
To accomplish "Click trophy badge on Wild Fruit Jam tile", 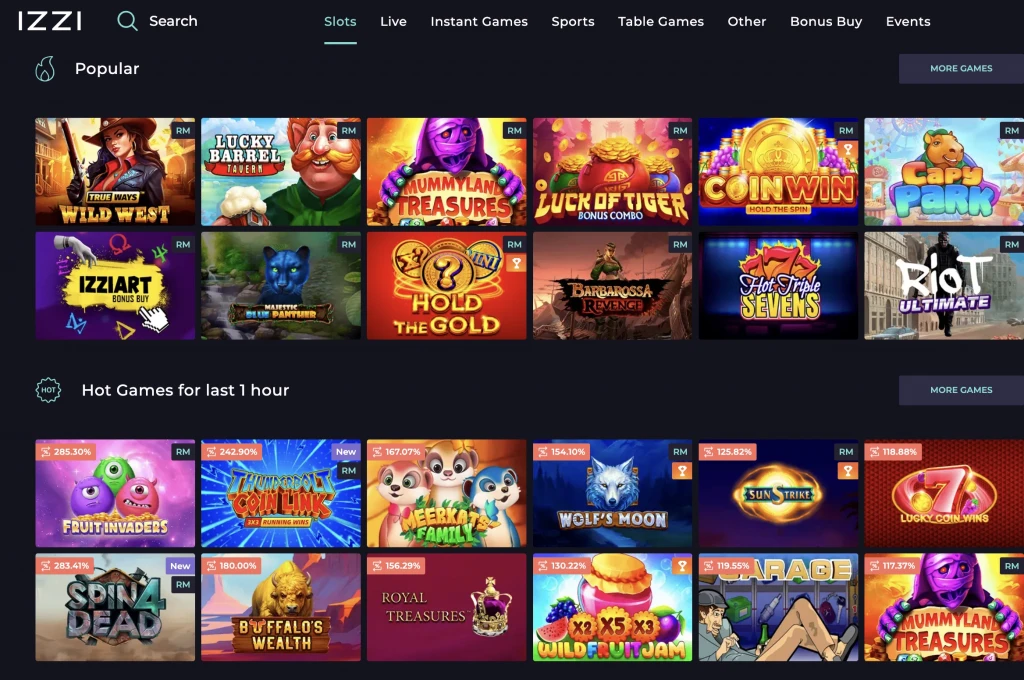I will [x=682, y=566].
